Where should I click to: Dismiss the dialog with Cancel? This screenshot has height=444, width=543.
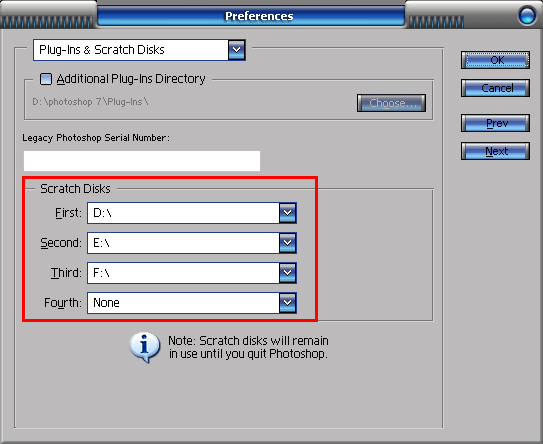tap(495, 88)
